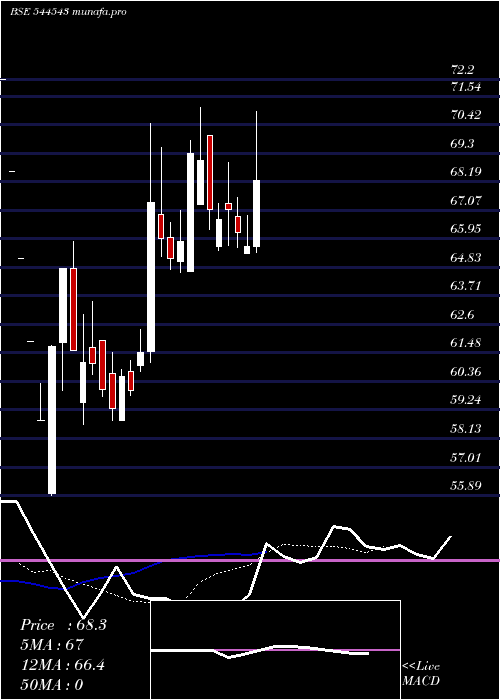The width and height of the screenshot is (500, 700).
Task: Click the 60.36 price axis label
Action: (466, 372)
